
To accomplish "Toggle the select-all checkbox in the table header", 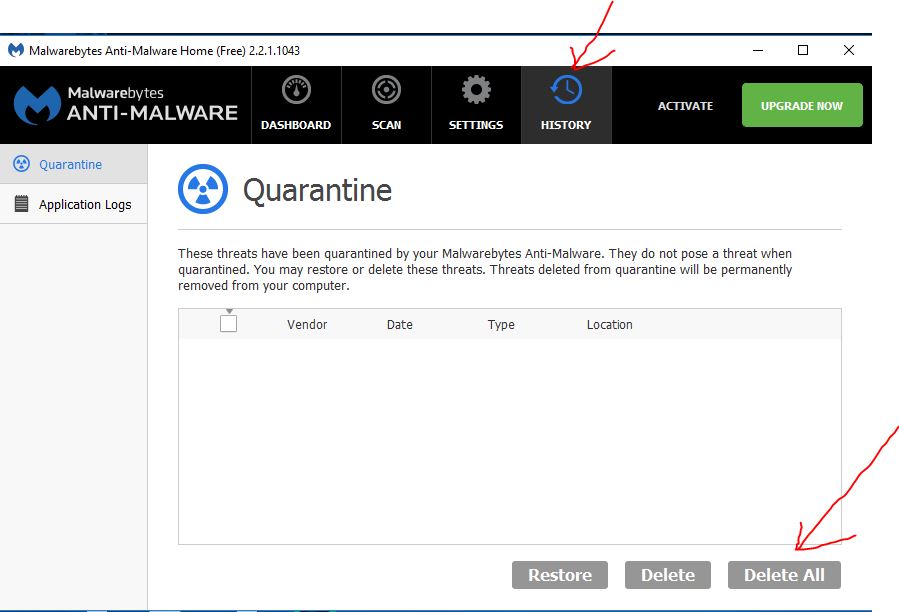I will pyautogui.click(x=228, y=321).
